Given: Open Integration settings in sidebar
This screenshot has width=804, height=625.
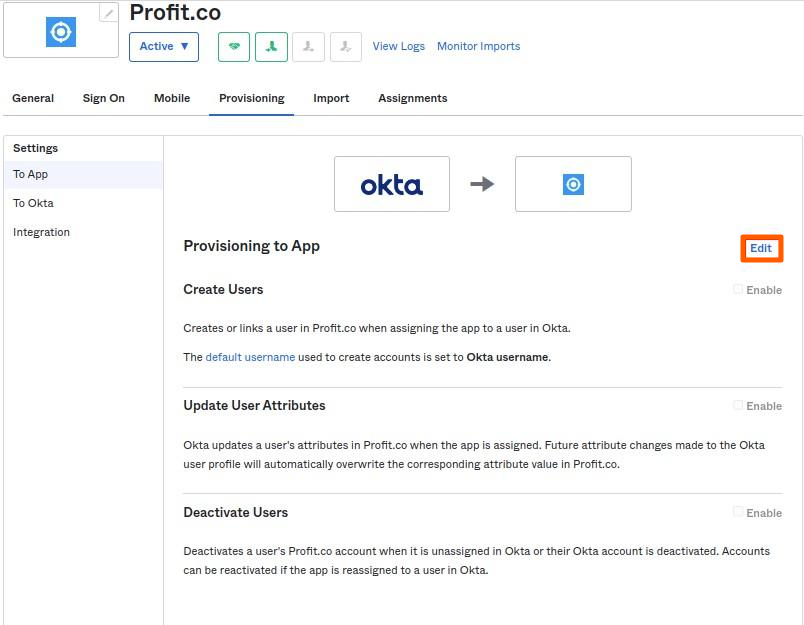Looking at the screenshot, I should (41, 232).
